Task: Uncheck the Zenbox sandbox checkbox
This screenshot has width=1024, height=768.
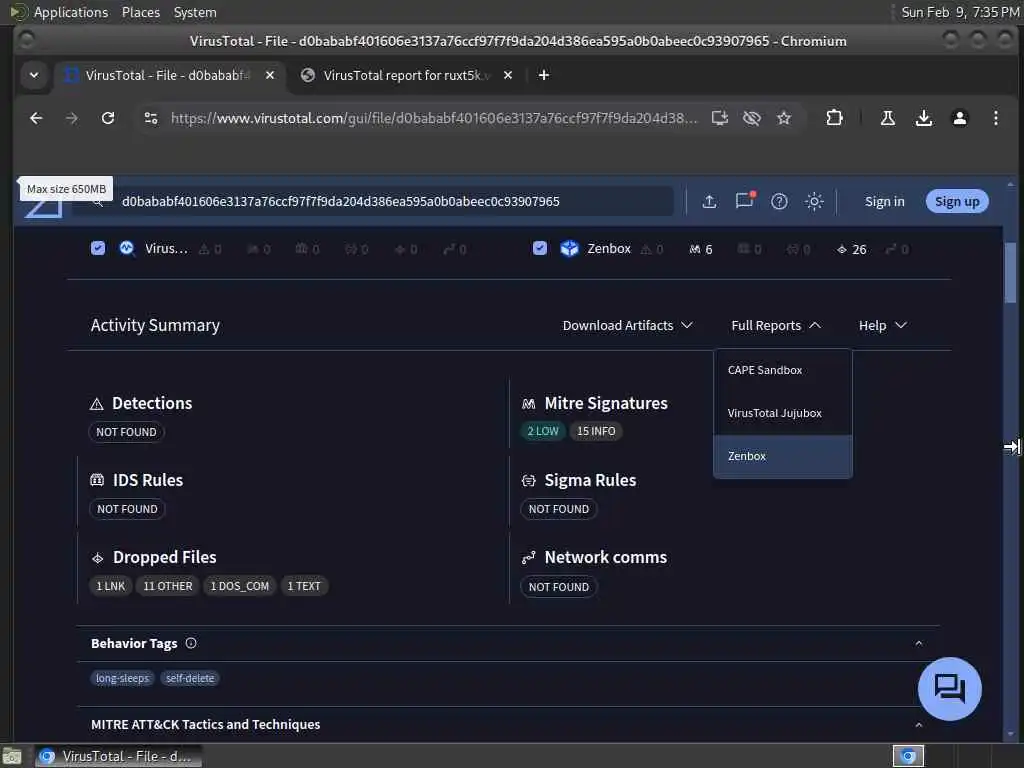Action: point(539,248)
